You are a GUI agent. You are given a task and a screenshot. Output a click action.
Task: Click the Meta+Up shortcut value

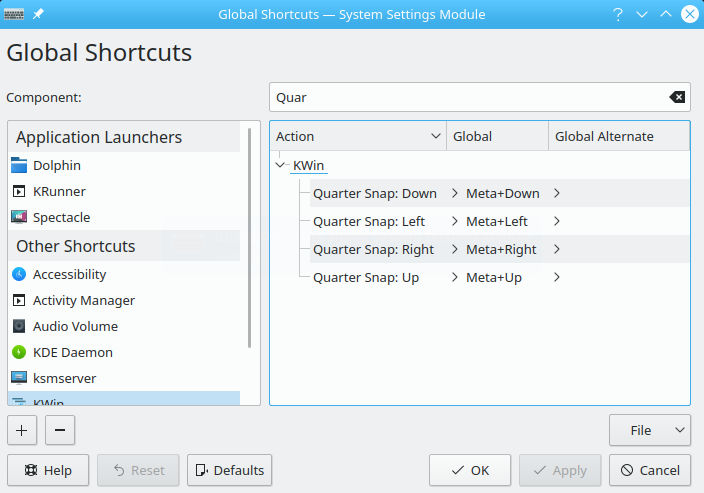coord(494,277)
